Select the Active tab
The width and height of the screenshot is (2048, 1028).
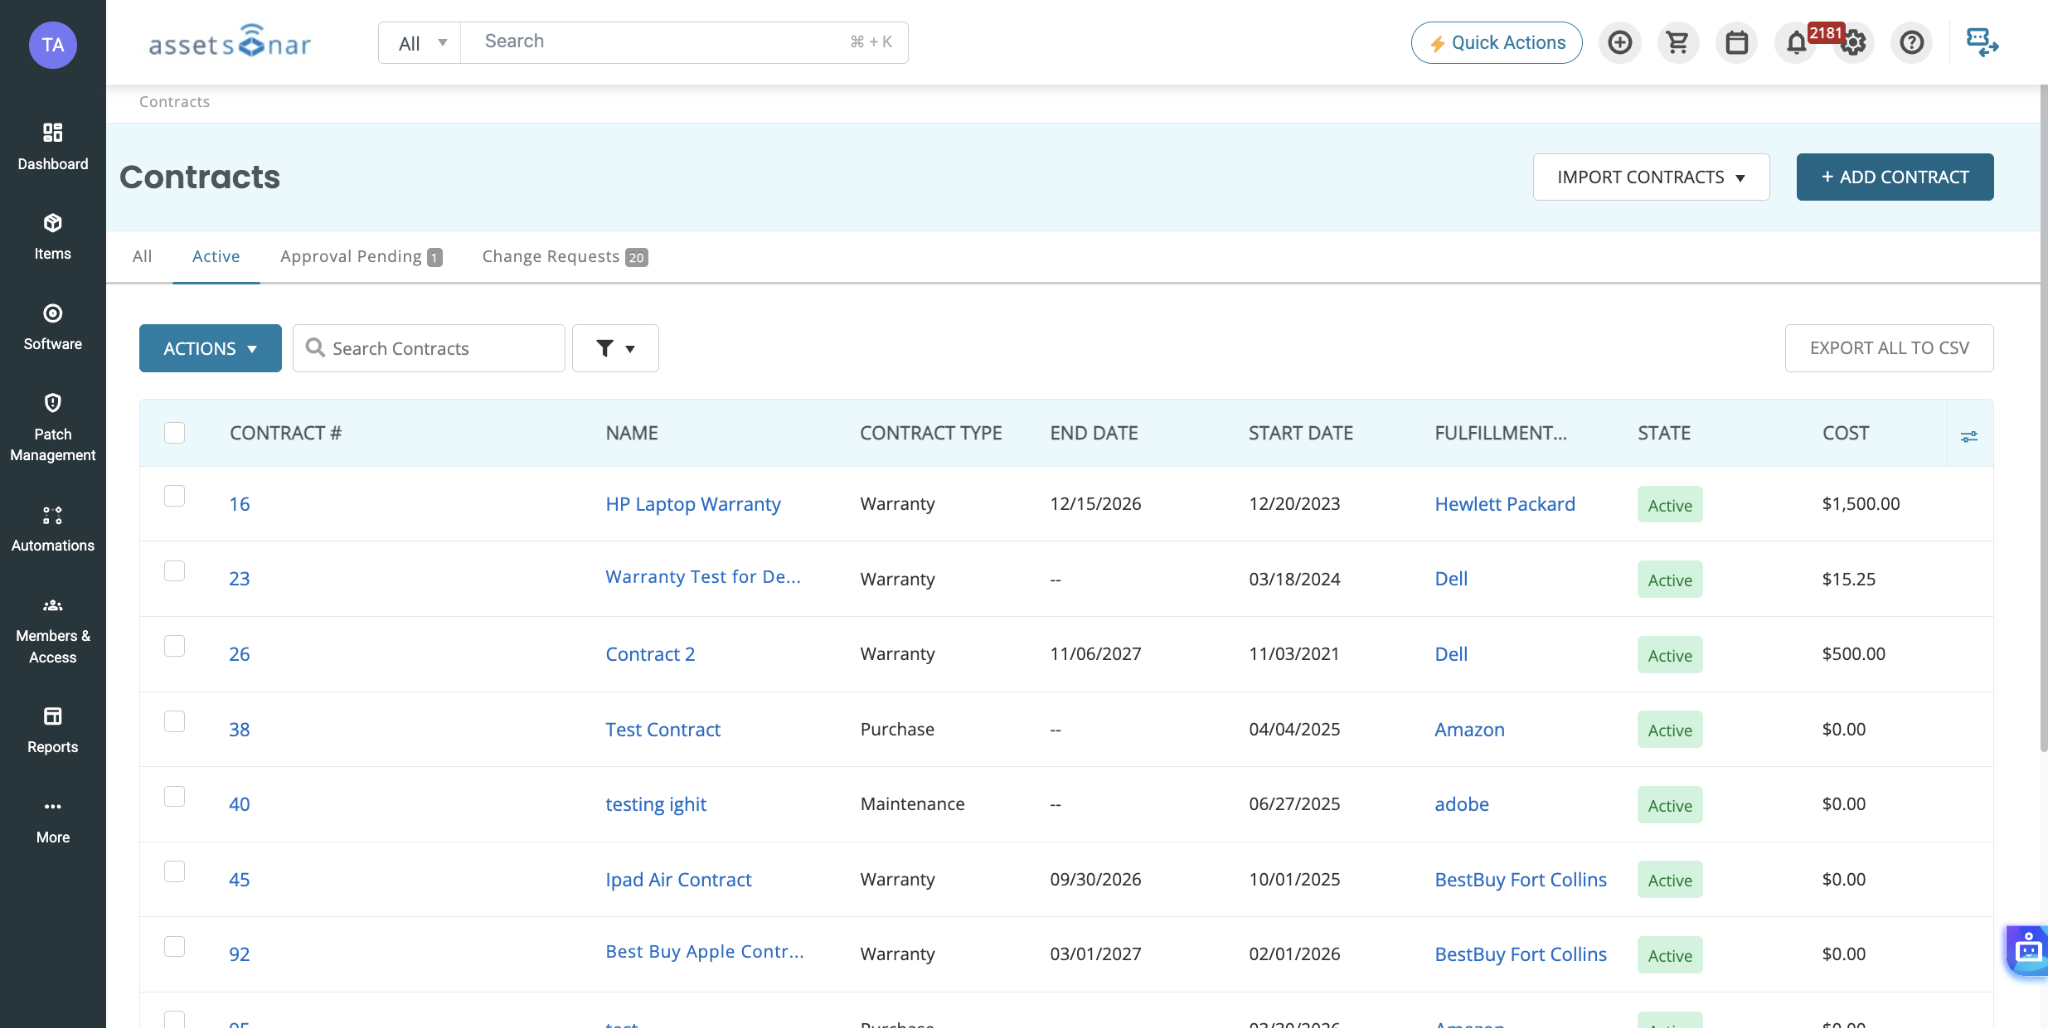pyautogui.click(x=216, y=256)
